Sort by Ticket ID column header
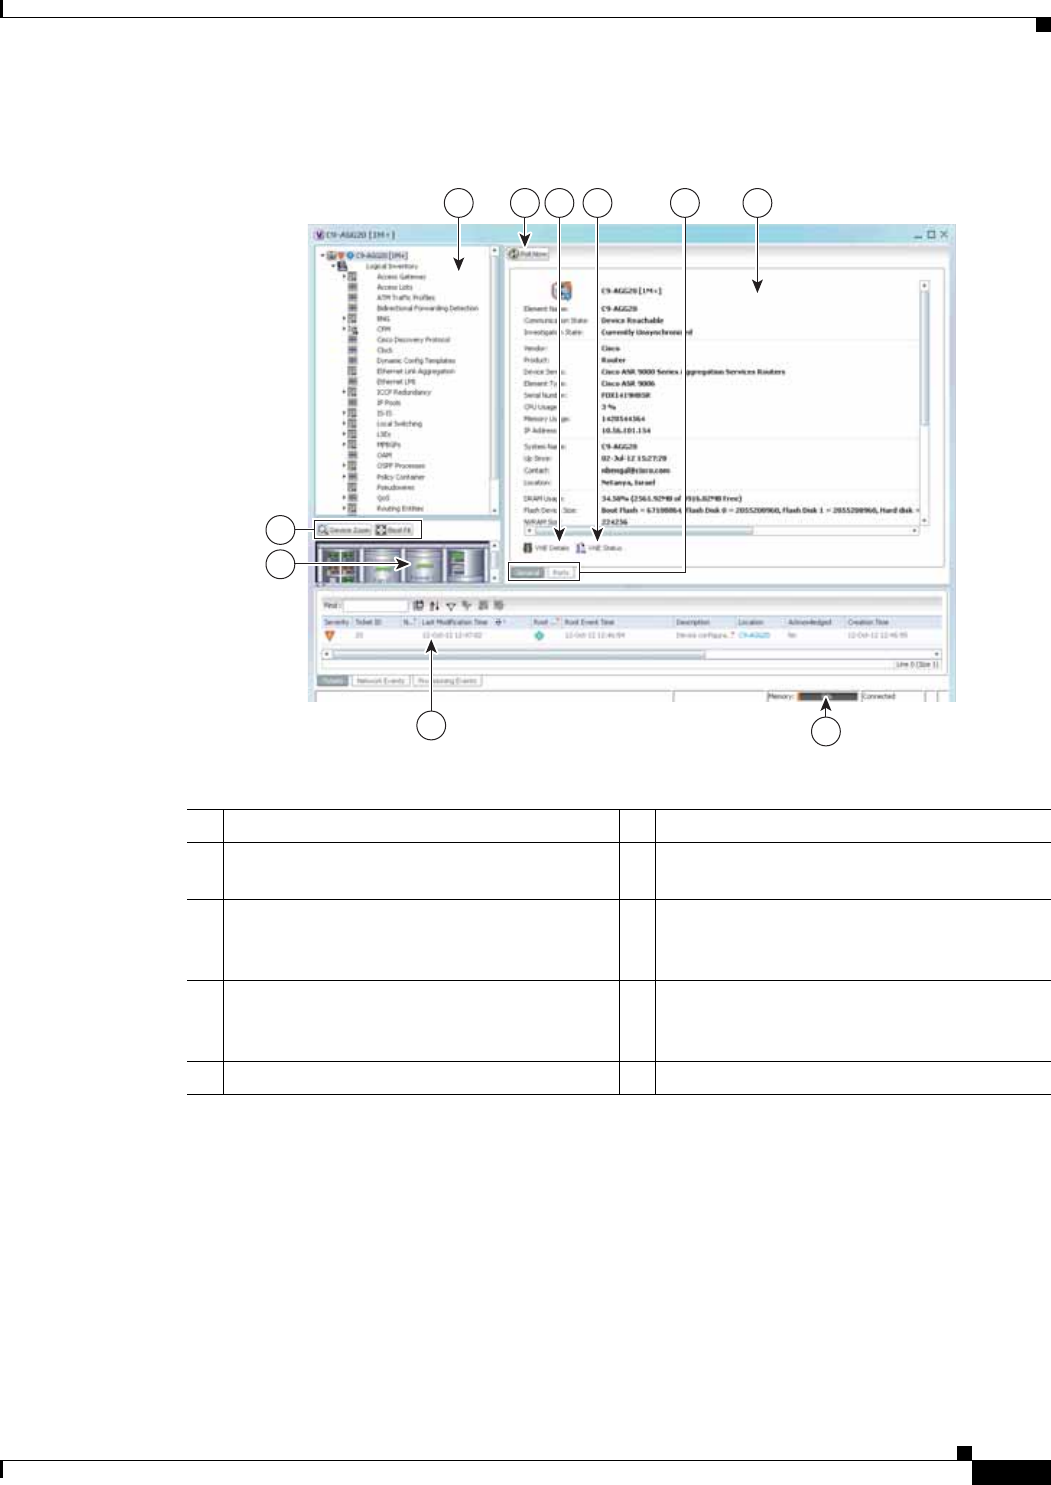The image size is (1051, 1485). [x=376, y=622]
